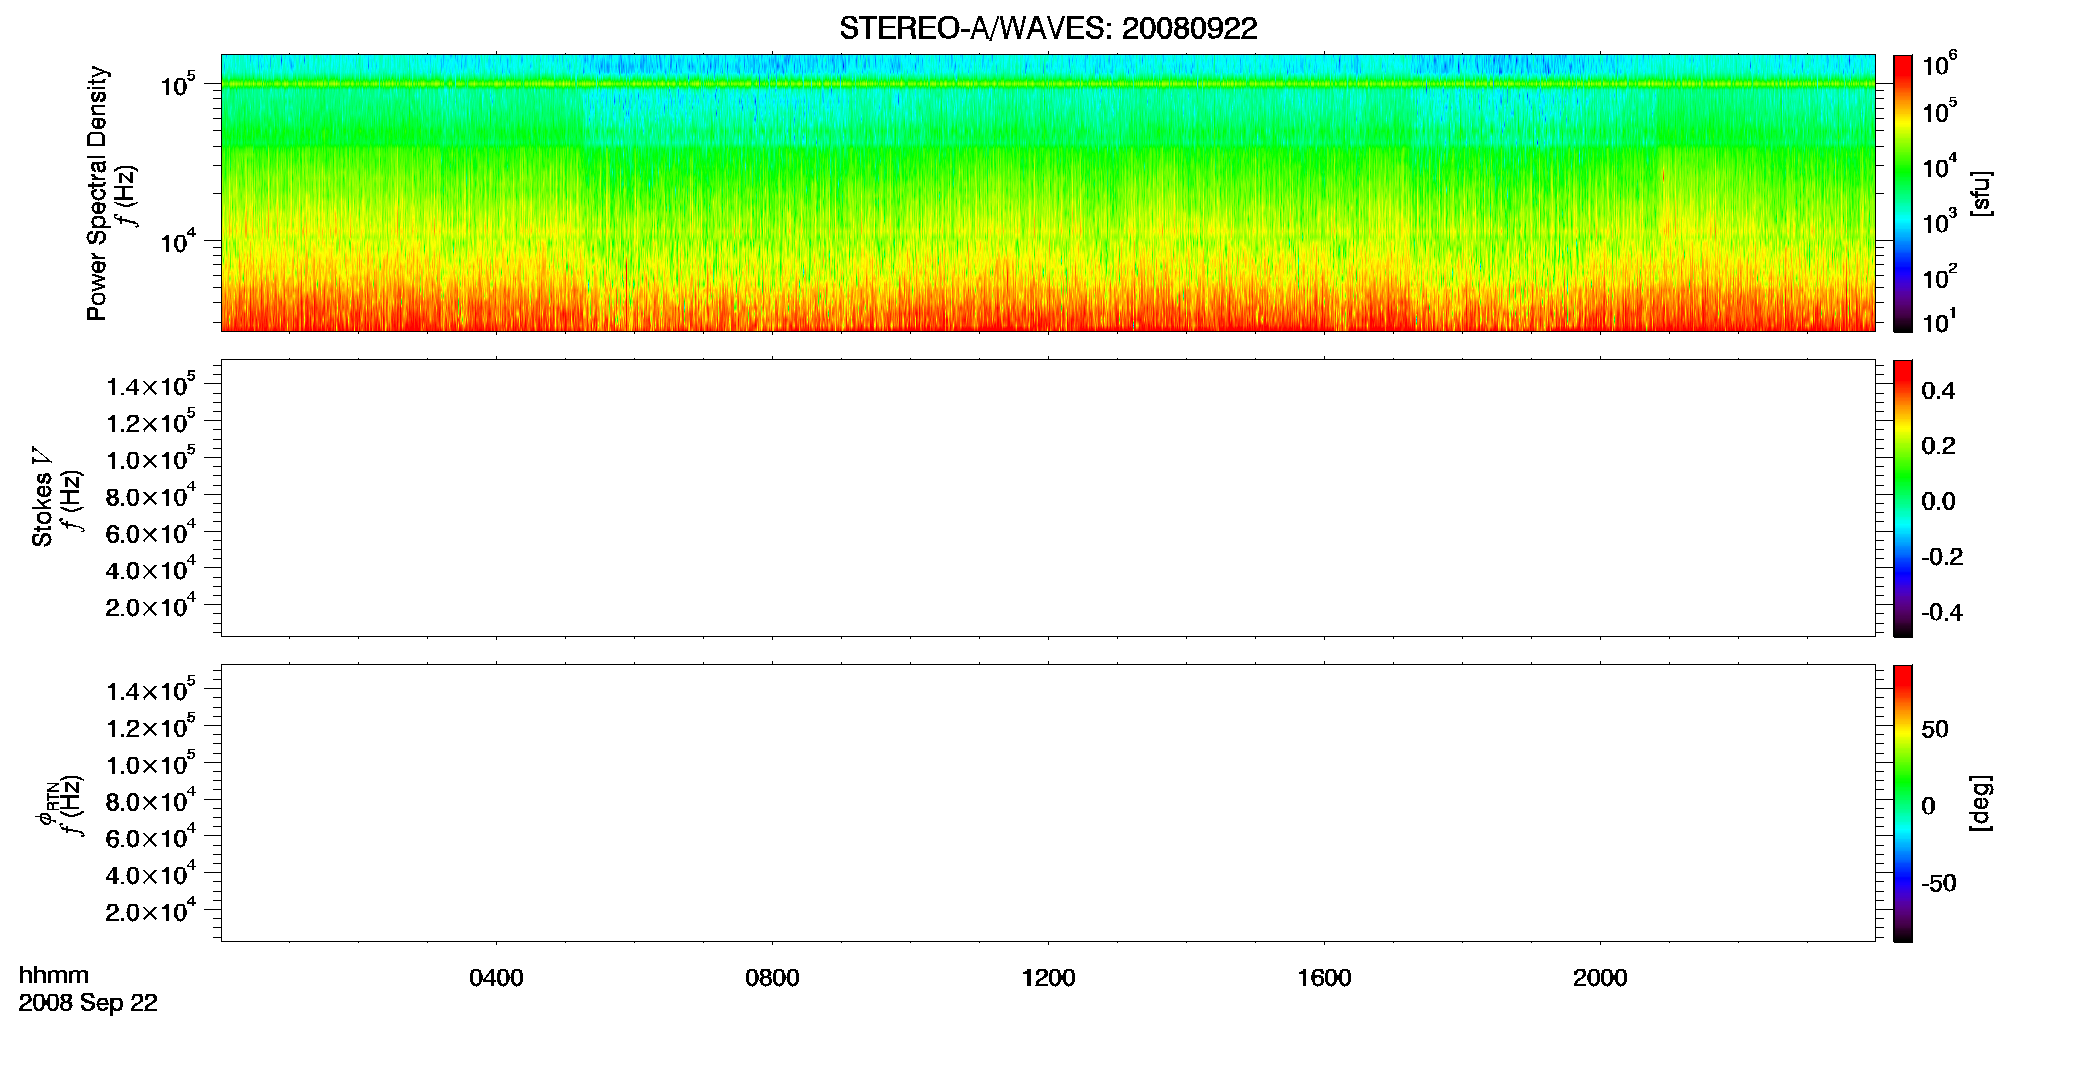
Task: Click the Stokes V colorbar
Action: [1903, 498]
